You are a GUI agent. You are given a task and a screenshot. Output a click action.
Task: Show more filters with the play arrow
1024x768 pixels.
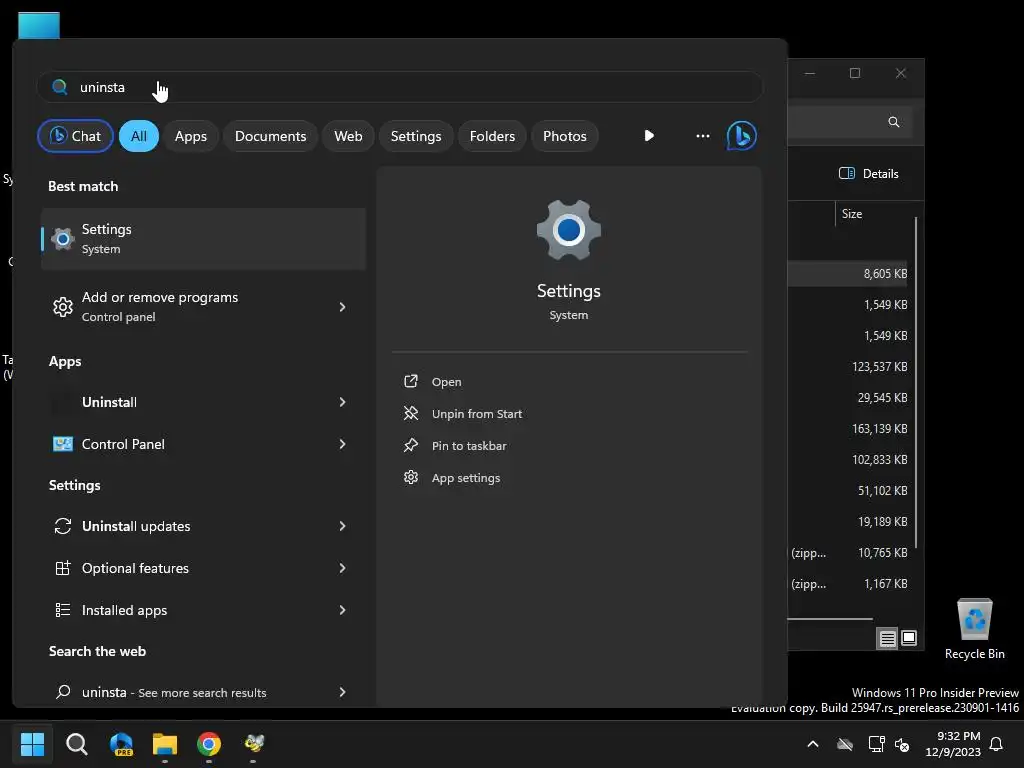[x=648, y=136]
